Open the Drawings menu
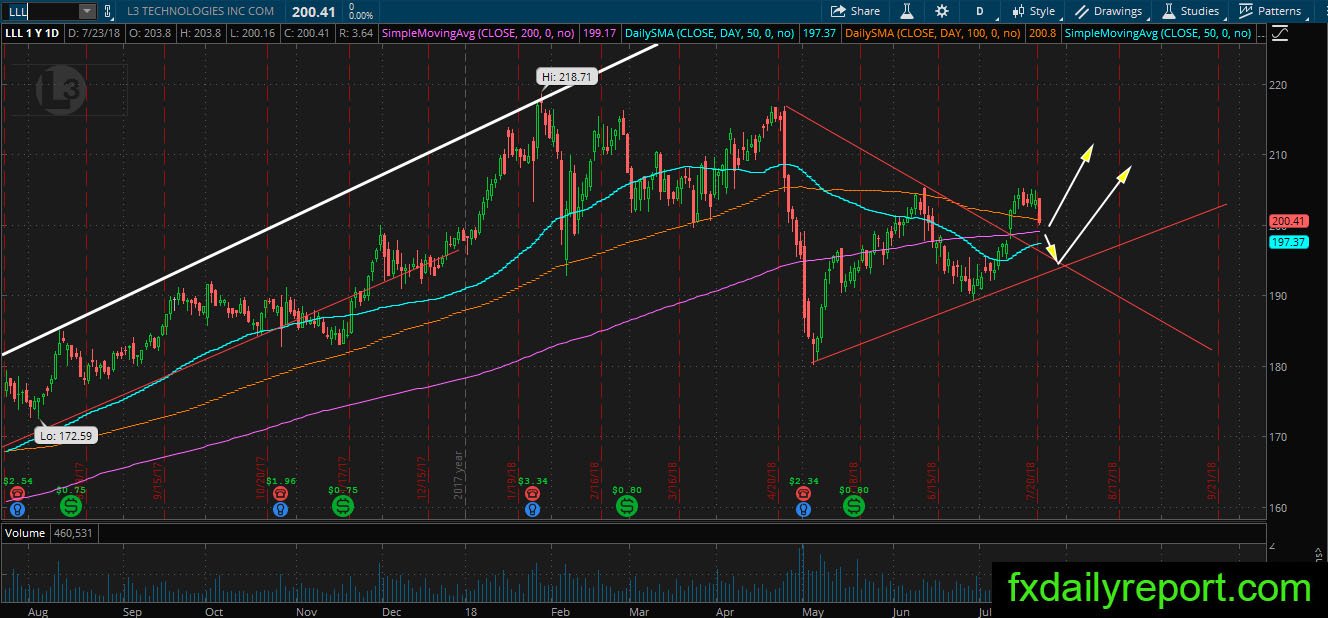 click(x=1109, y=11)
